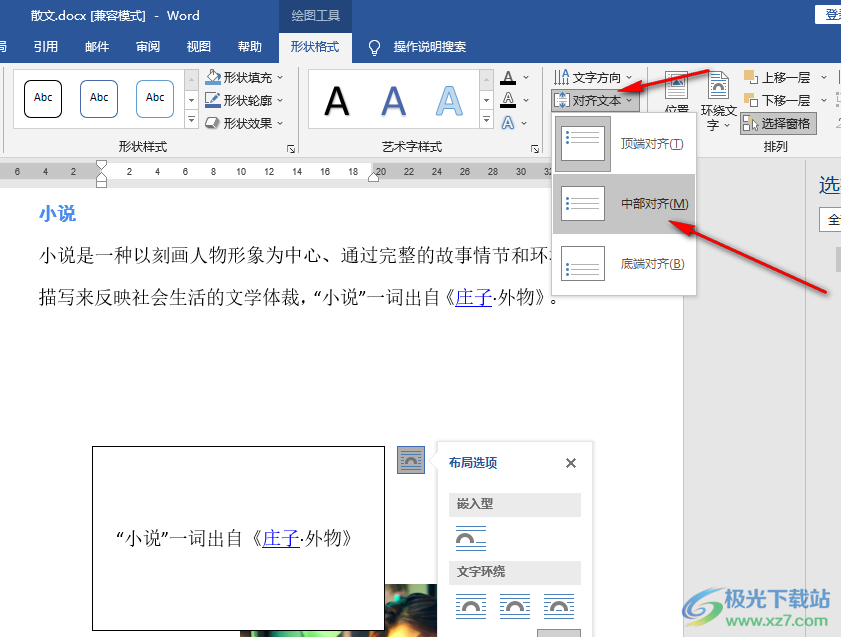Switch to the View (视图) tab
This screenshot has height=637, width=841.
(x=198, y=47)
